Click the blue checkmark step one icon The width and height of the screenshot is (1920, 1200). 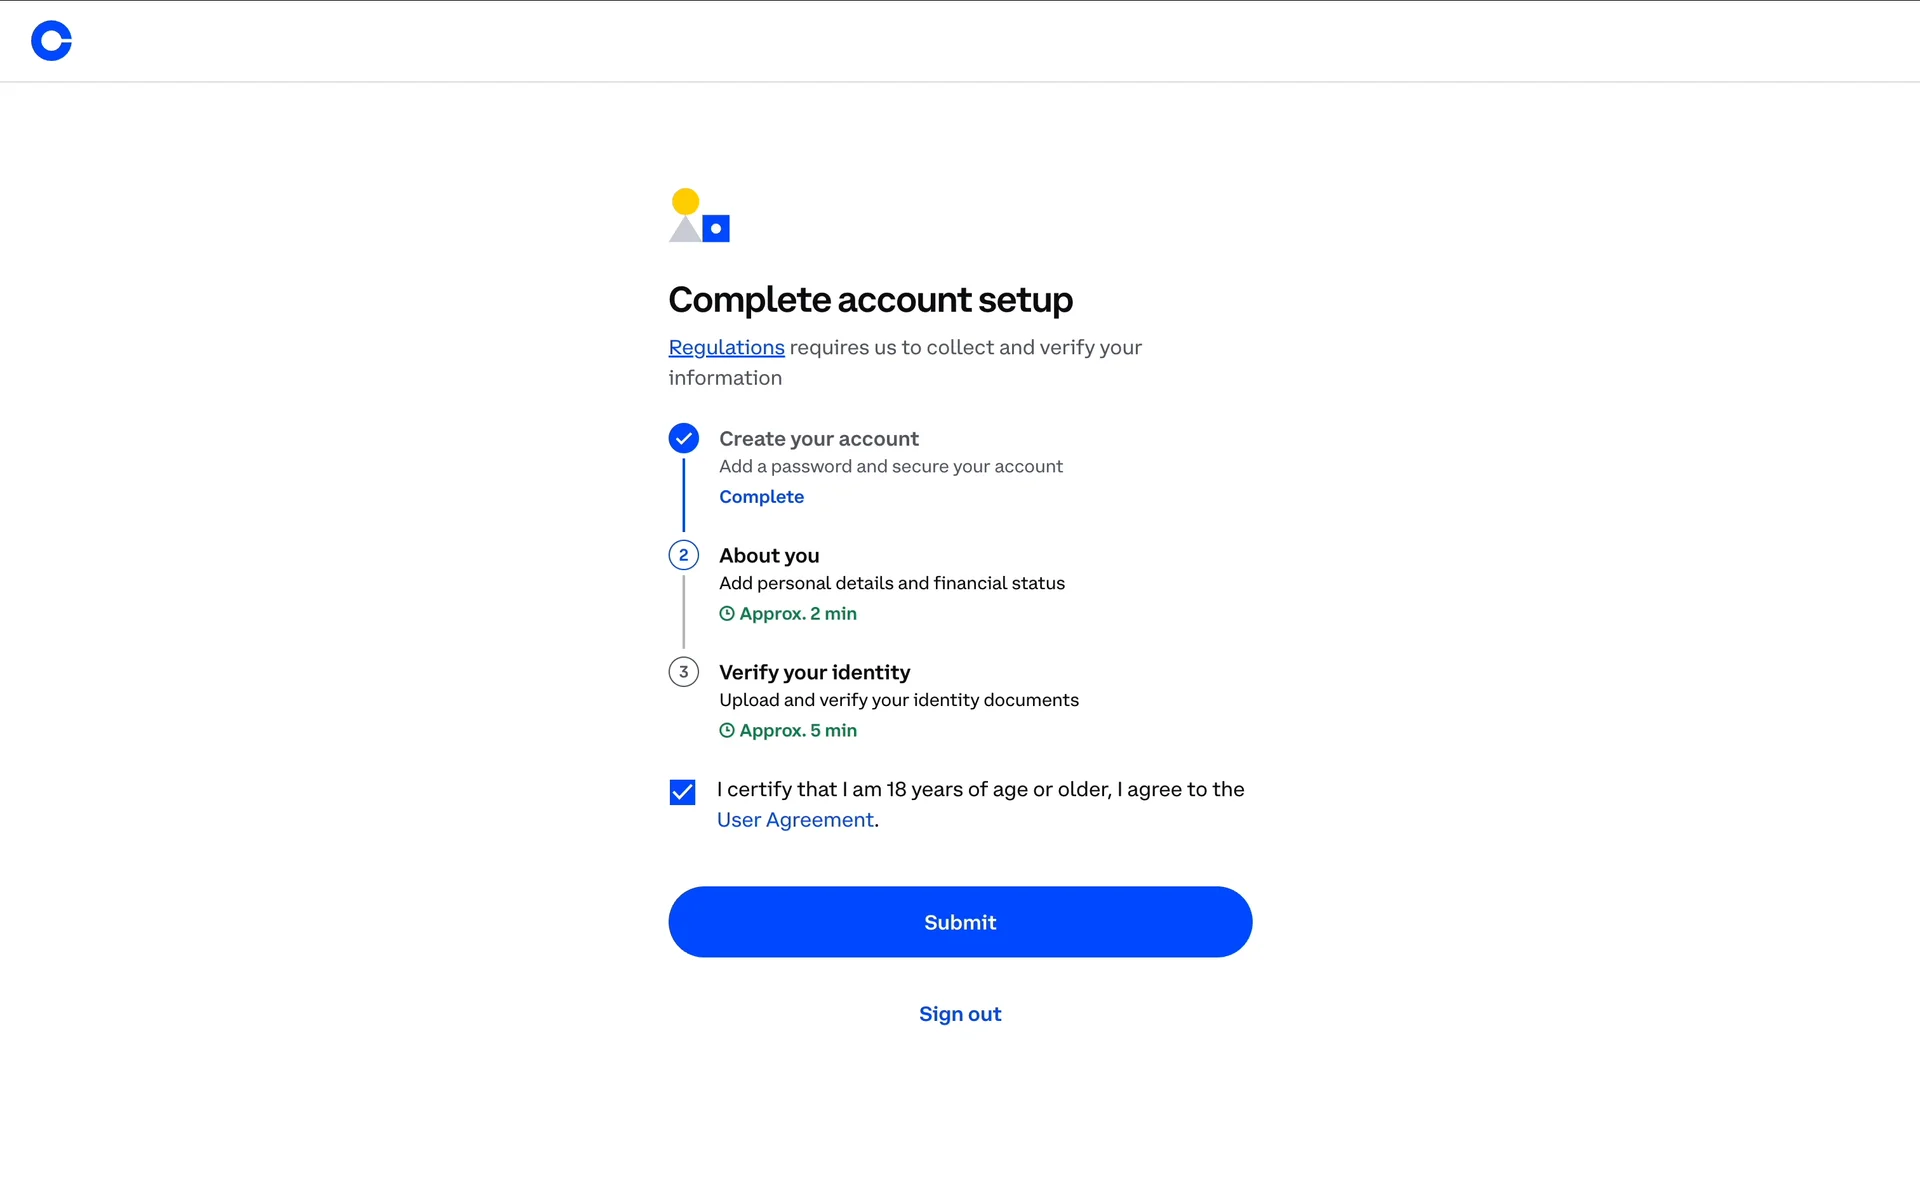(x=683, y=438)
